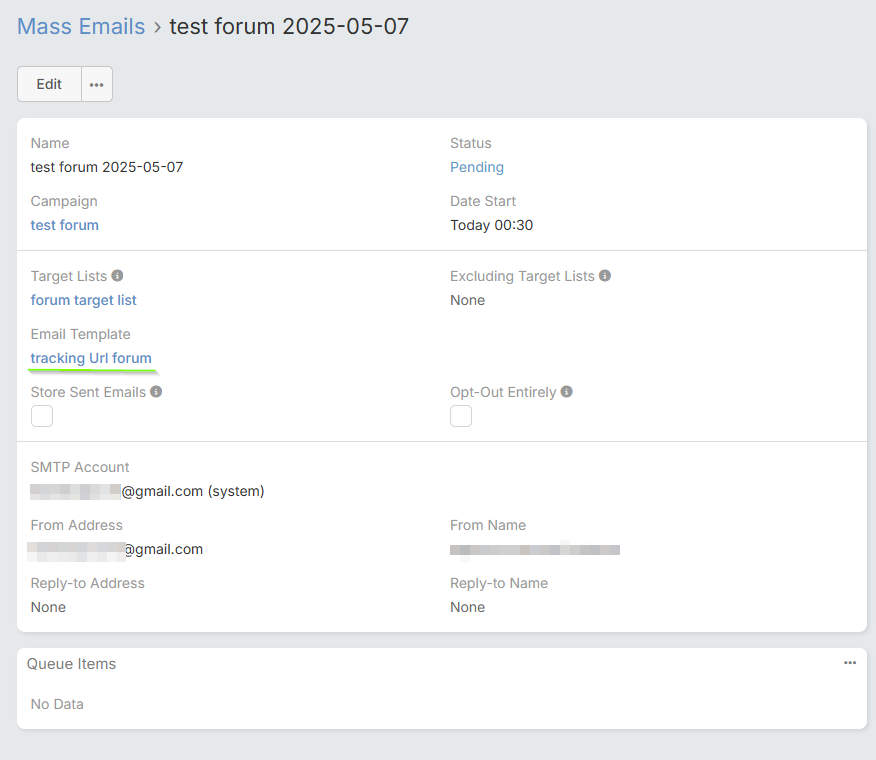Image resolution: width=876 pixels, height=760 pixels.
Task: Open the 'test forum' campaign link
Action: [65, 225]
